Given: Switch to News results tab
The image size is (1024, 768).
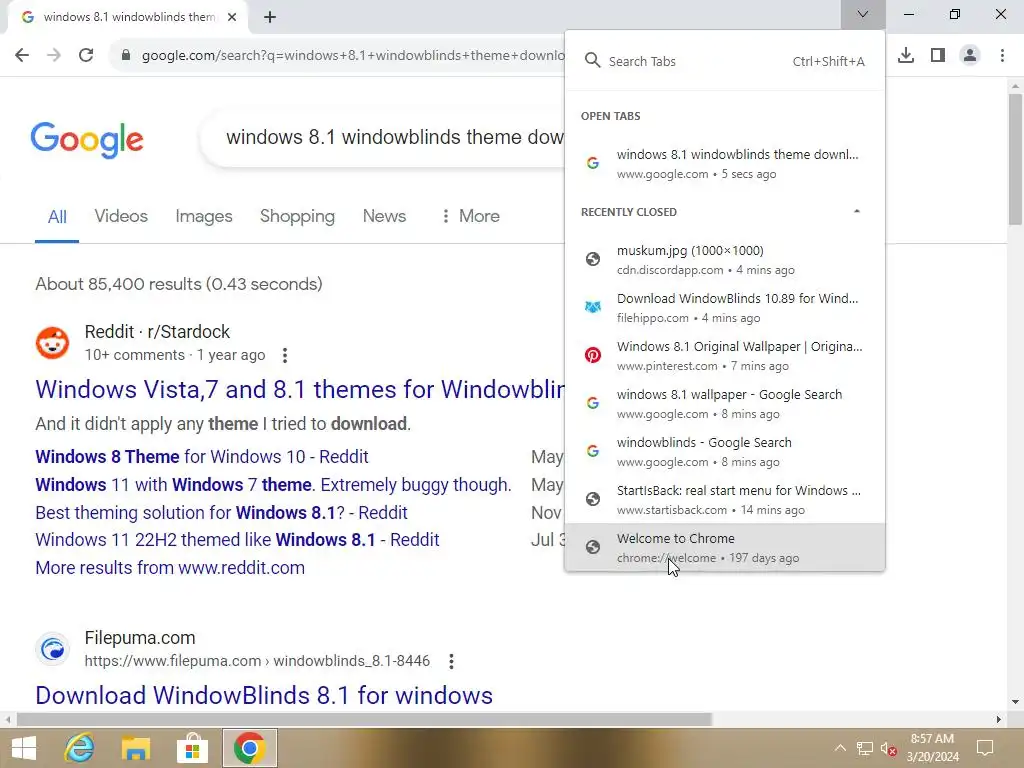Looking at the screenshot, I should (x=384, y=216).
